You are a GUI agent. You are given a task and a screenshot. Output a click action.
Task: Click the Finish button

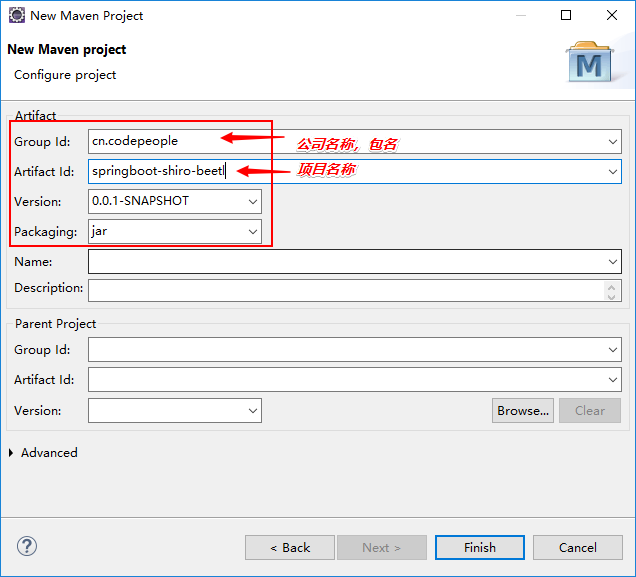[479, 547]
